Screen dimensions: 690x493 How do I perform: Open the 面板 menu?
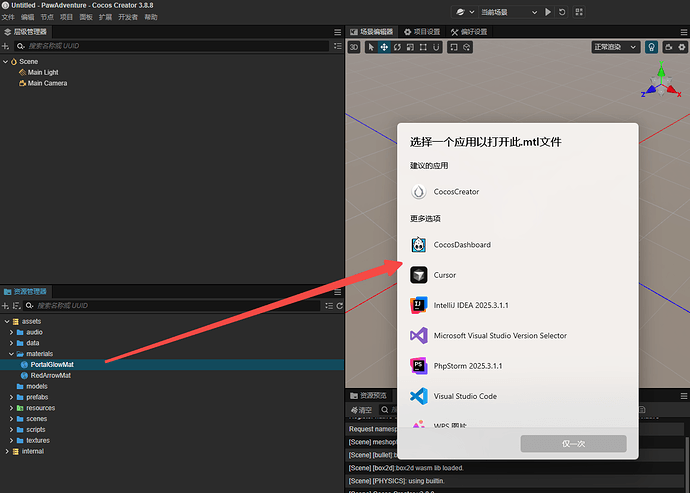(x=86, y=17)
